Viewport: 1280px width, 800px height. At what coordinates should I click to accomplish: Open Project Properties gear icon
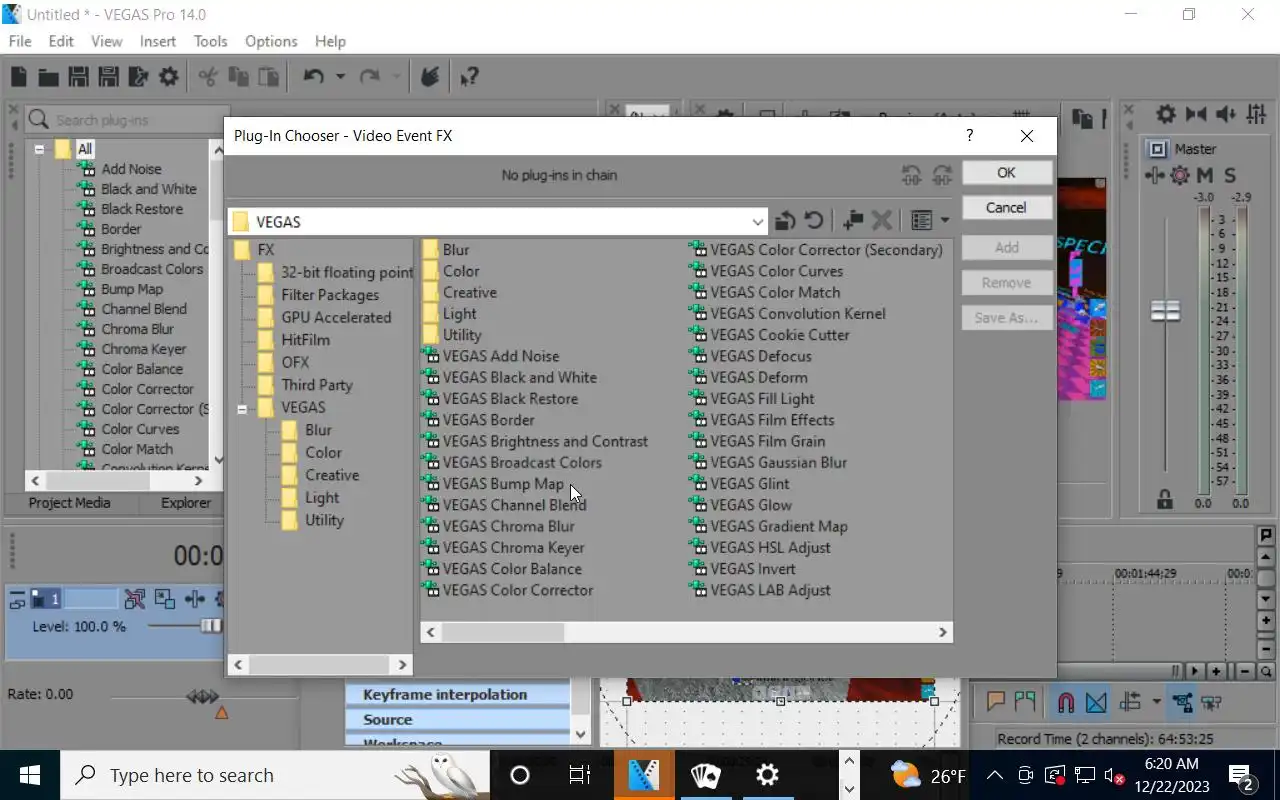168,77
